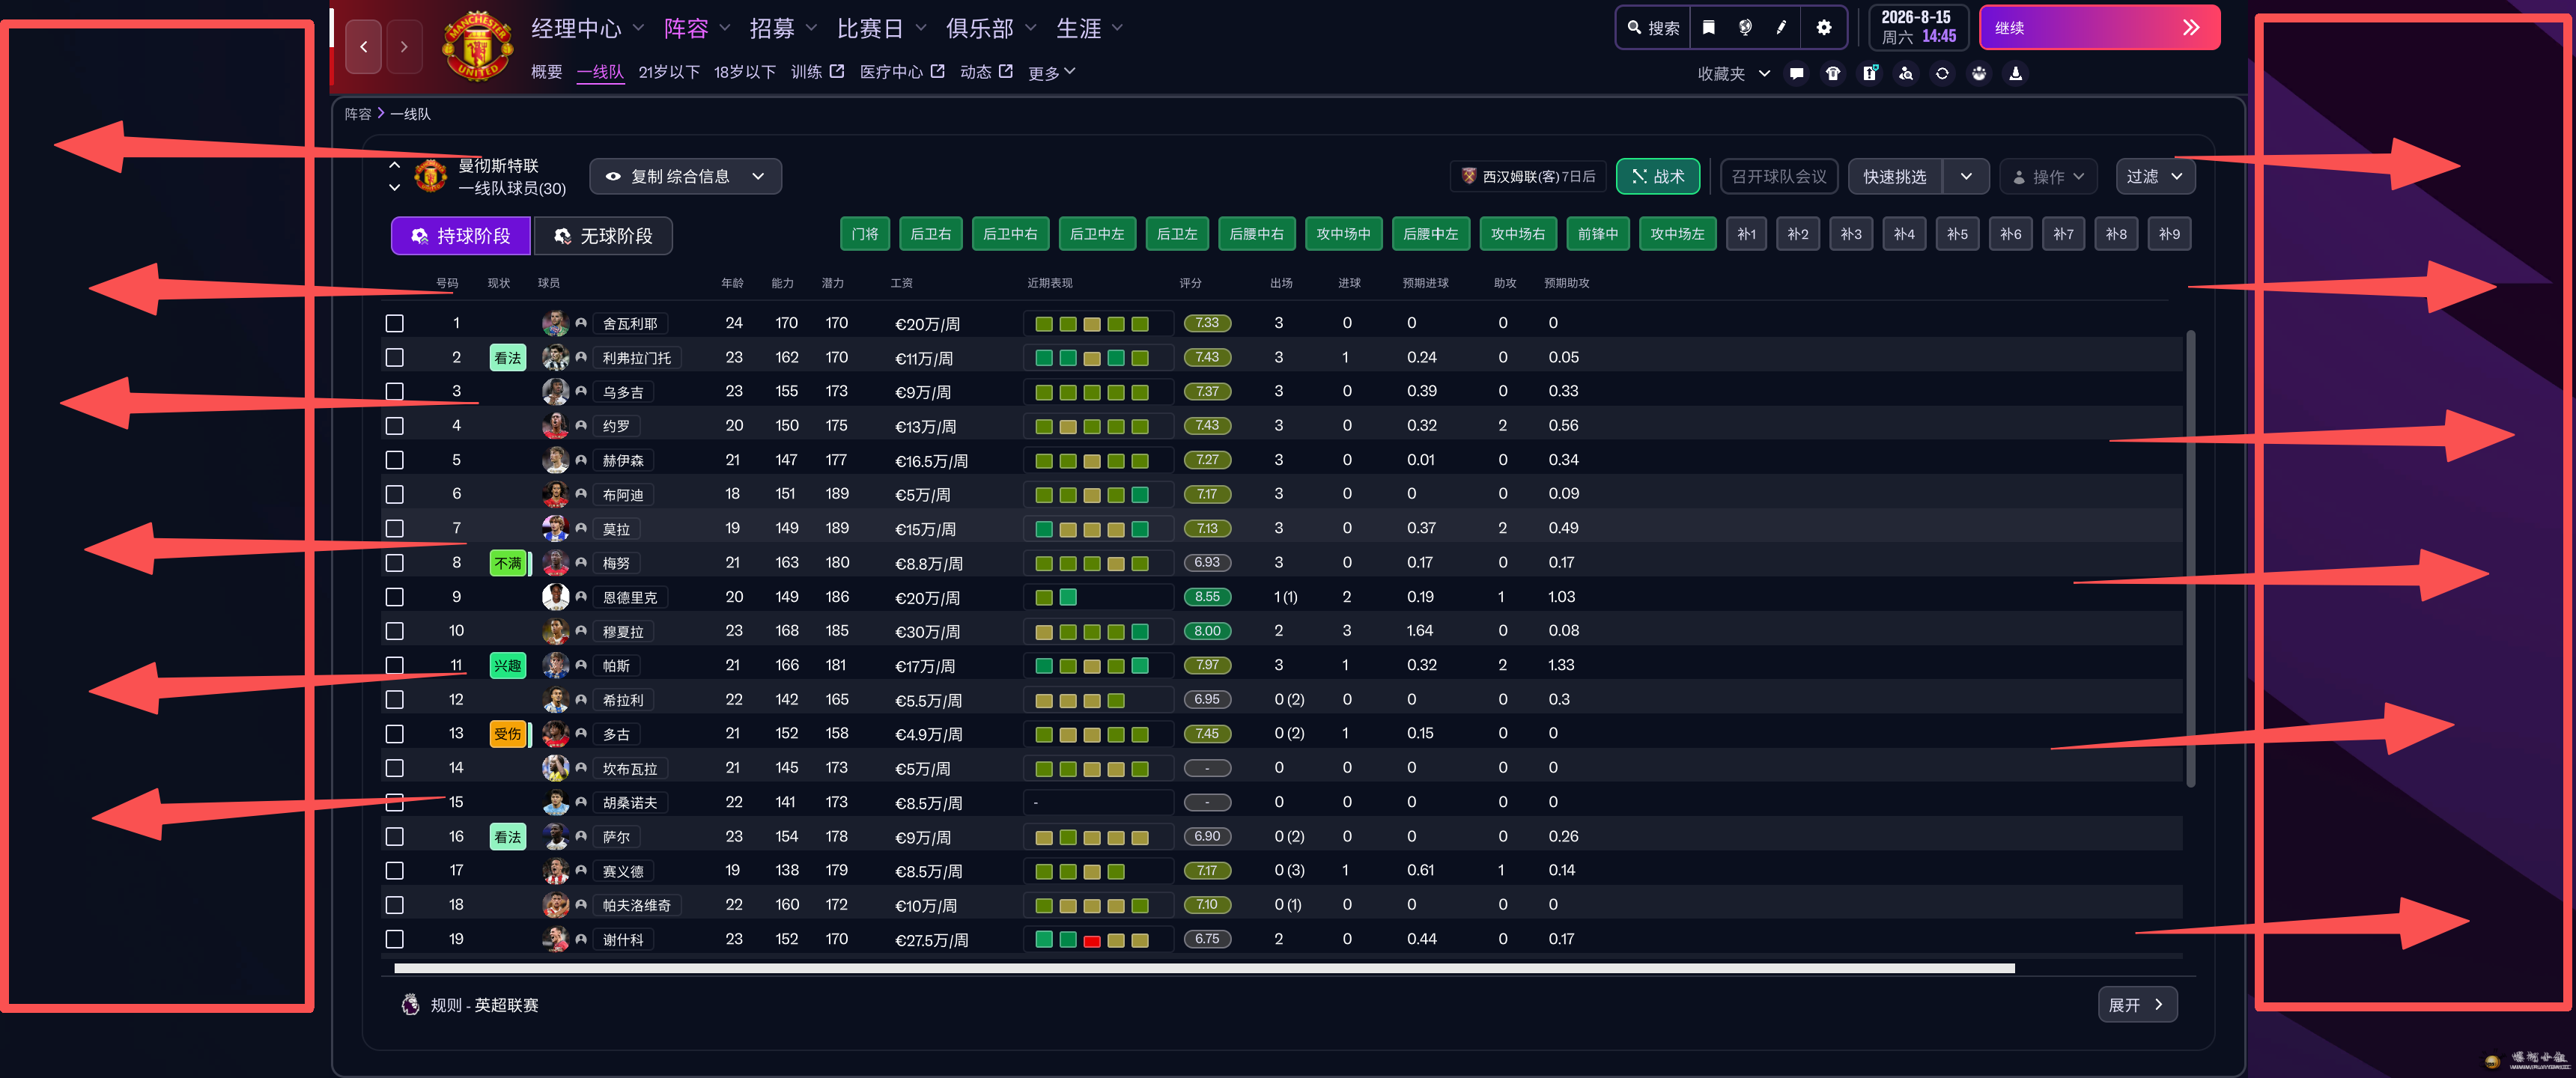
Task: Click the back navigation arrow
Action: point(364,46)
